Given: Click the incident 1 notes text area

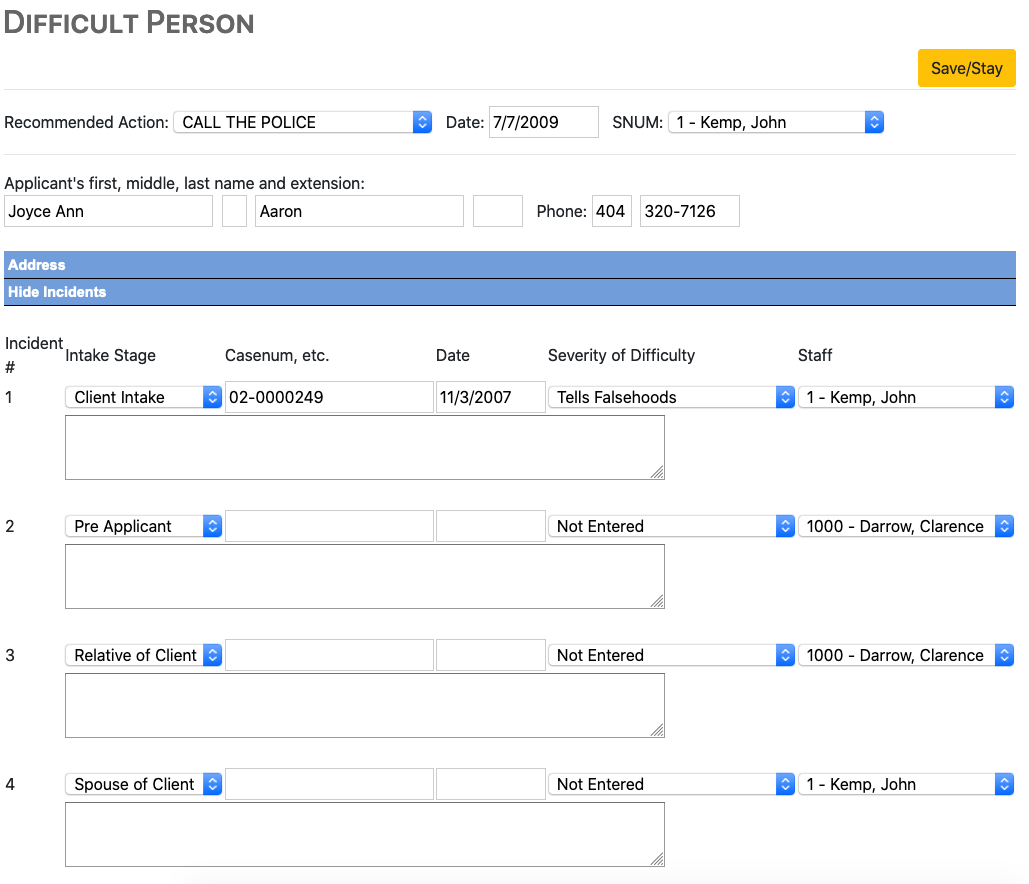Looking at the screenshot, I should (x=364, y=447).
